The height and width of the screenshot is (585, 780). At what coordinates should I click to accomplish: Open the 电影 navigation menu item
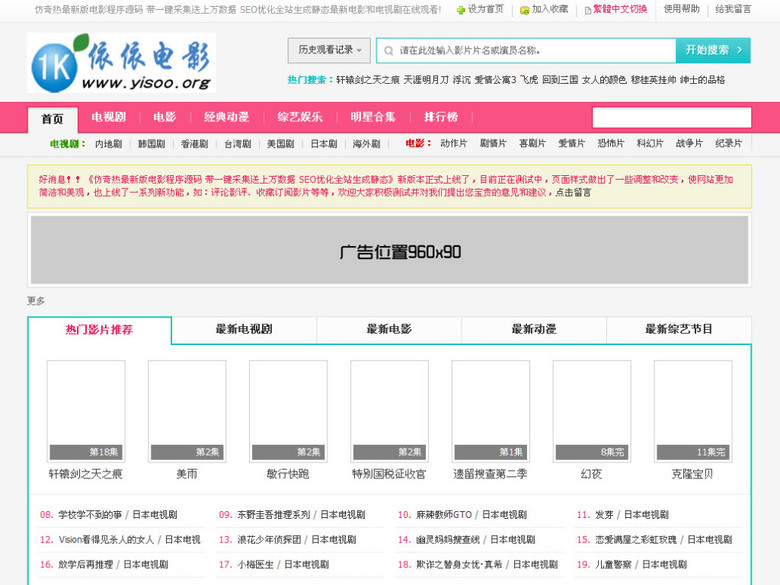(x=165, y=117)
